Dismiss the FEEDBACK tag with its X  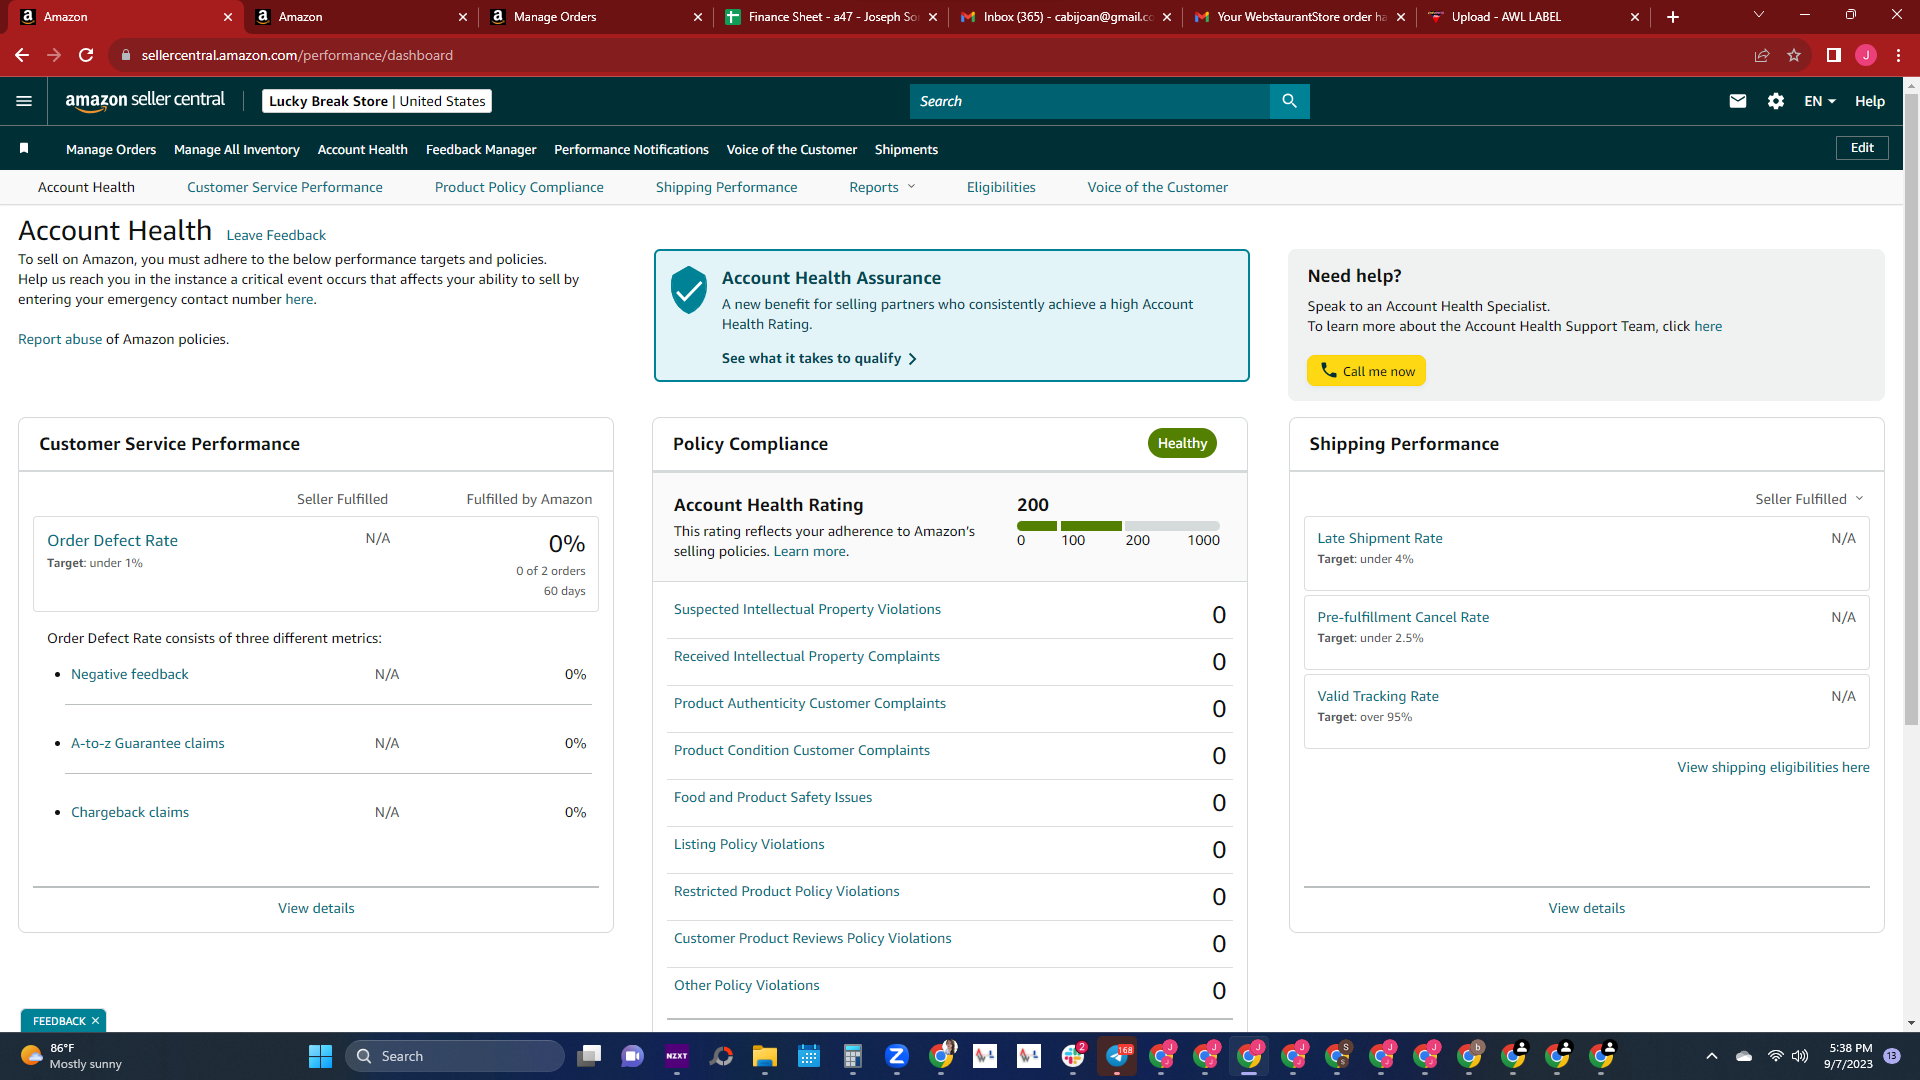coord(95,1021)
